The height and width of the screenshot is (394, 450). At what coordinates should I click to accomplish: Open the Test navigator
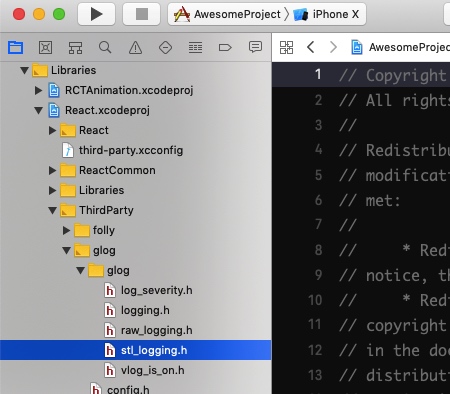point(165,48)
